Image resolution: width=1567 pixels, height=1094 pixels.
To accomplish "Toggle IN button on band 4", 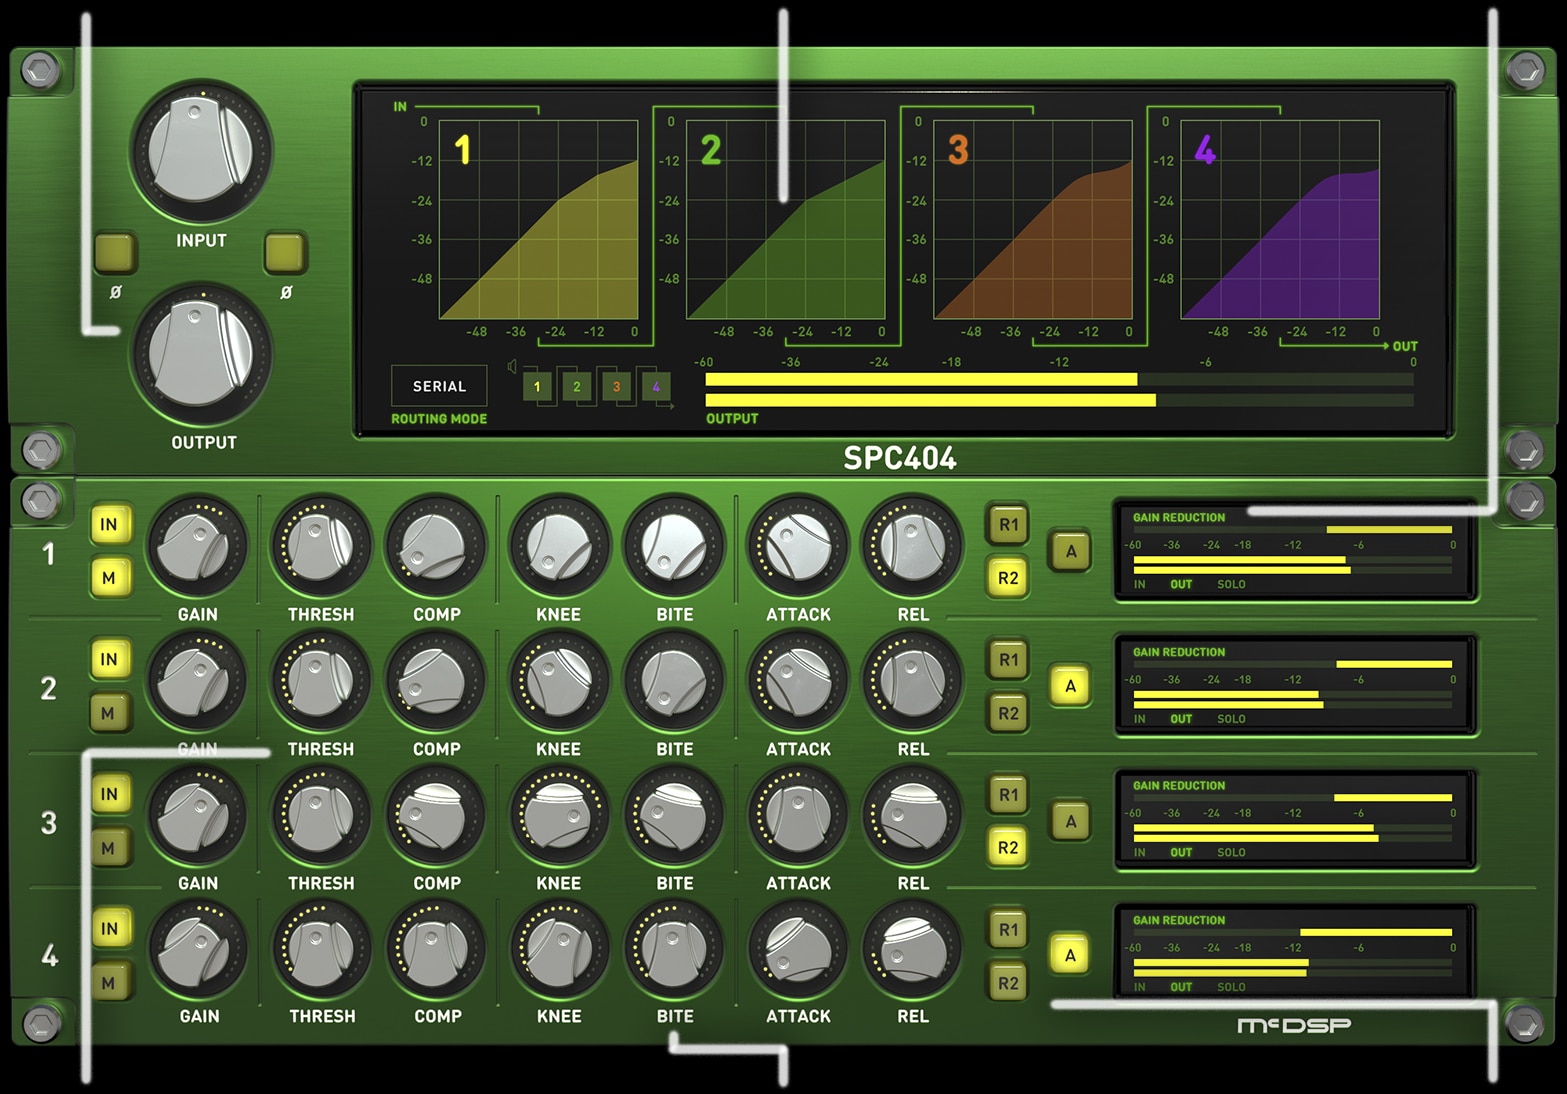I will pos(109,929).
